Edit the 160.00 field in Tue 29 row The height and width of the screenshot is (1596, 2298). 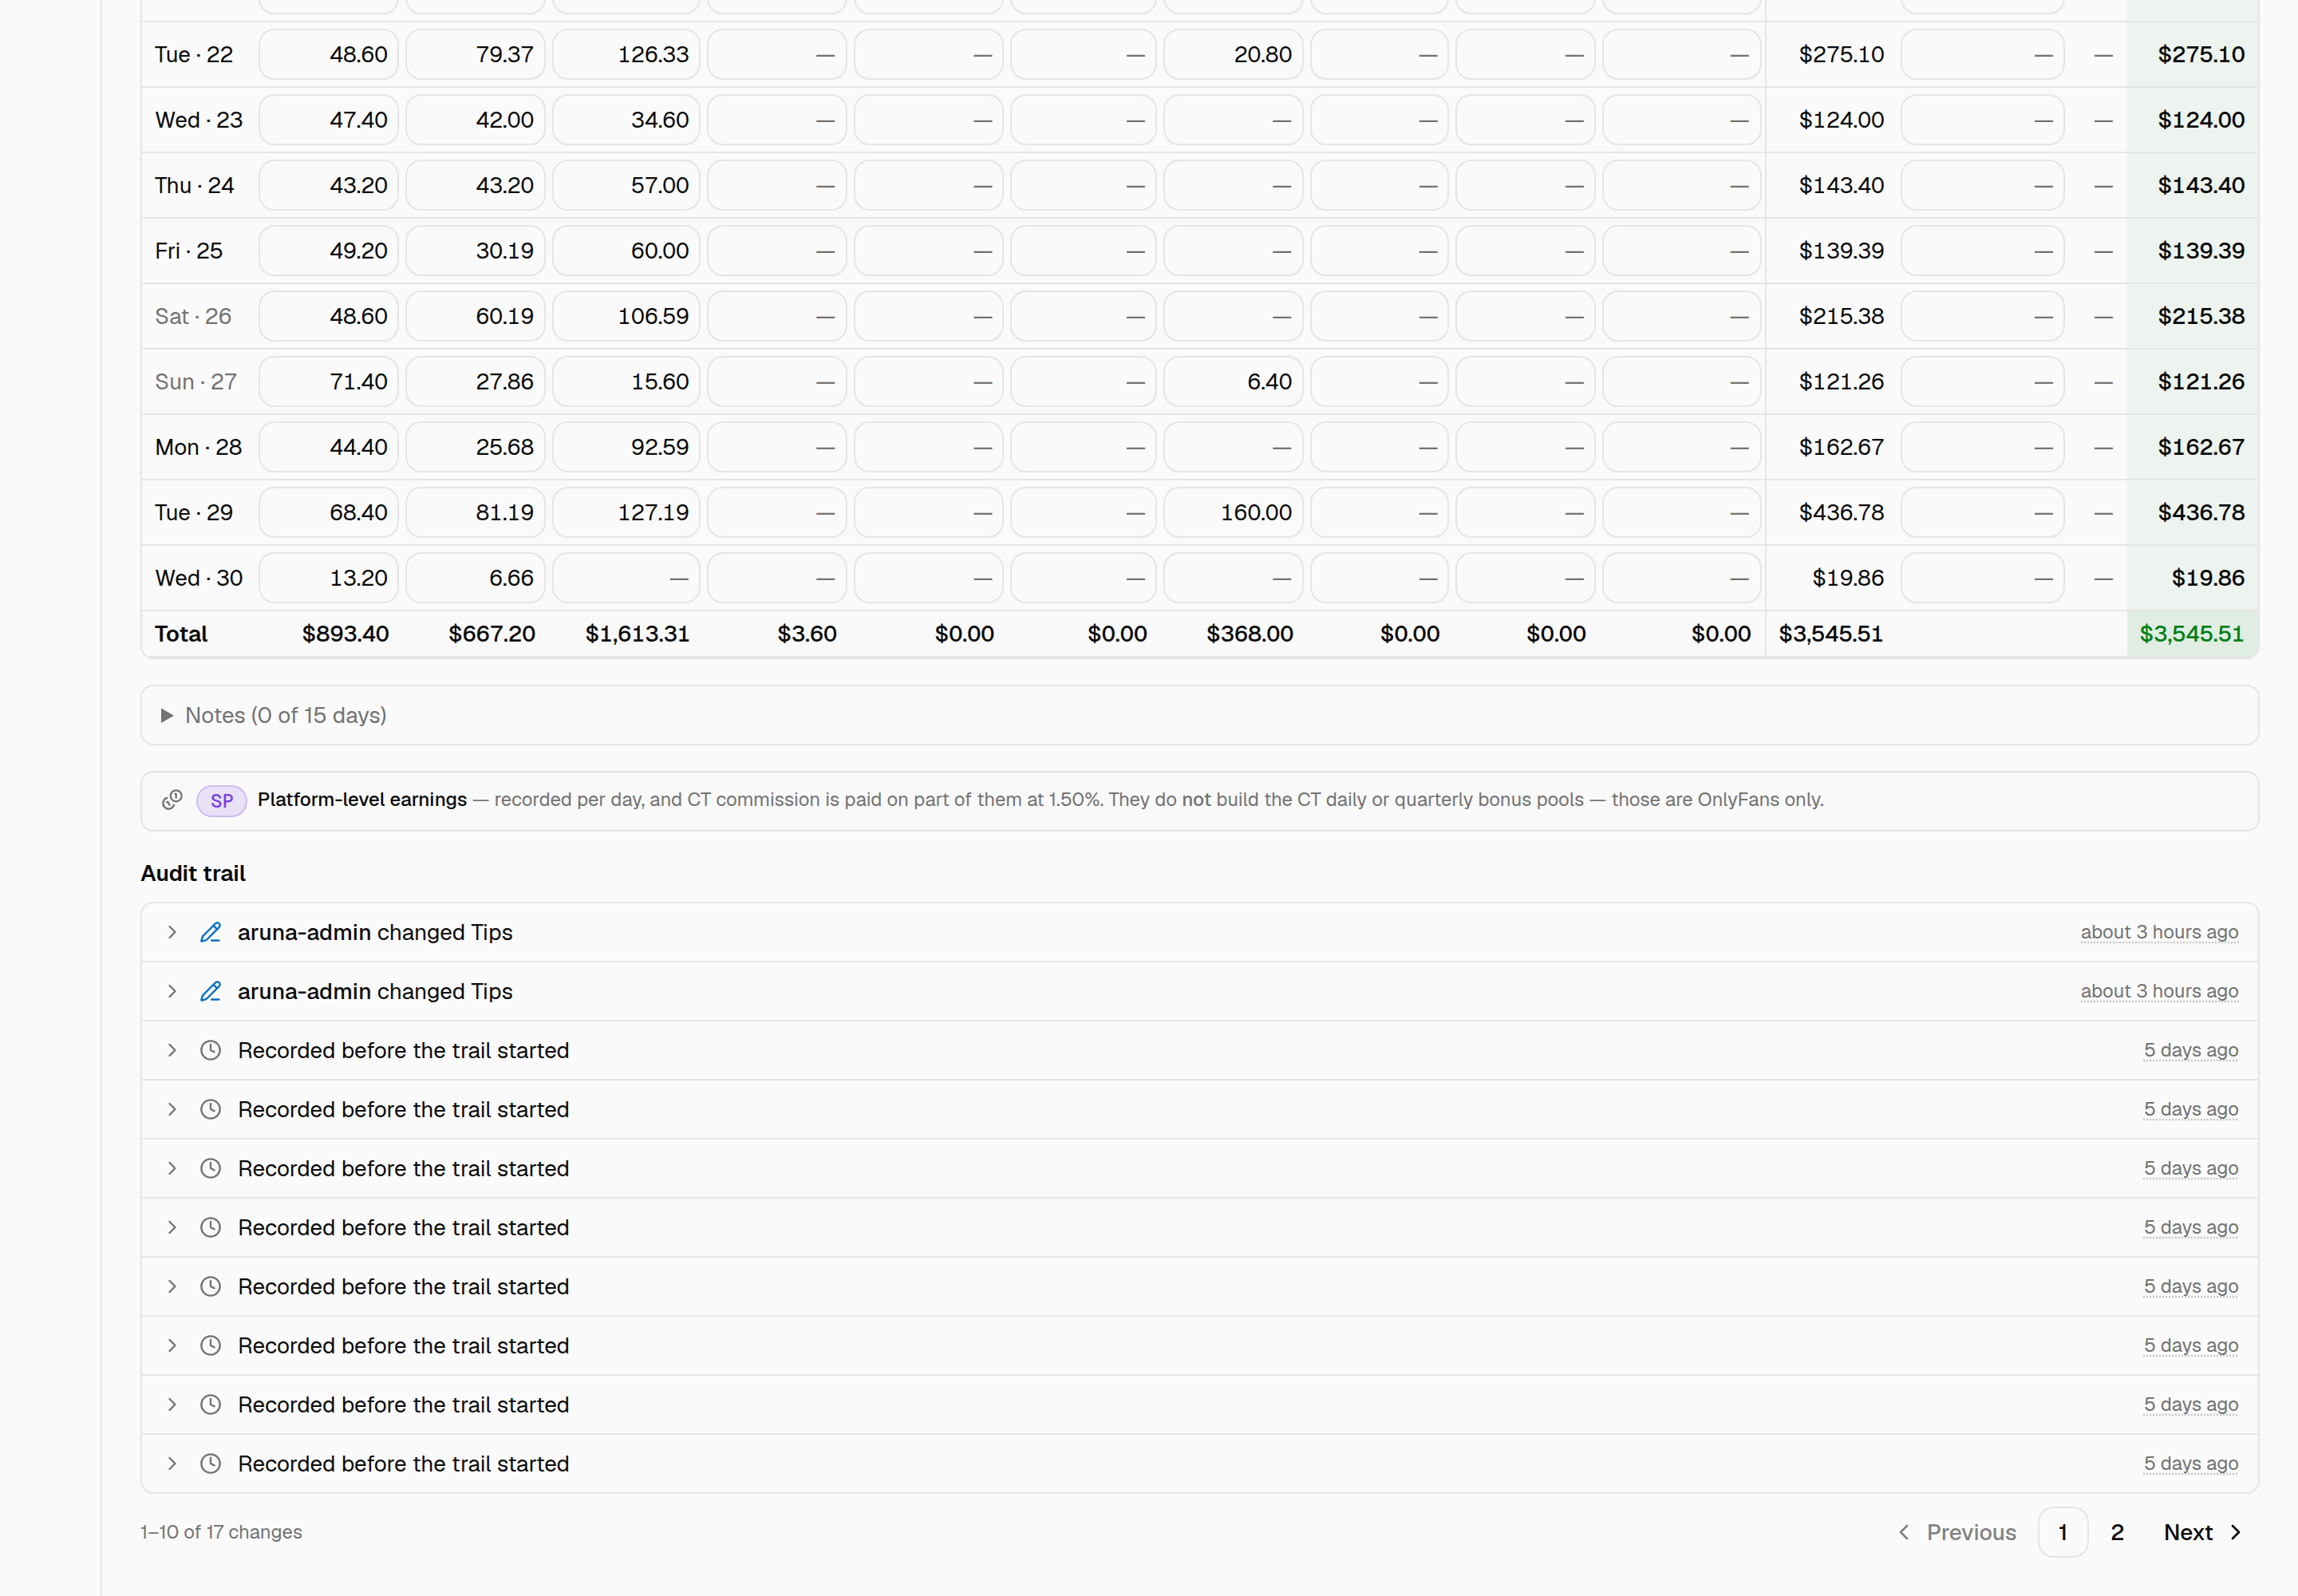(1233, 512)
